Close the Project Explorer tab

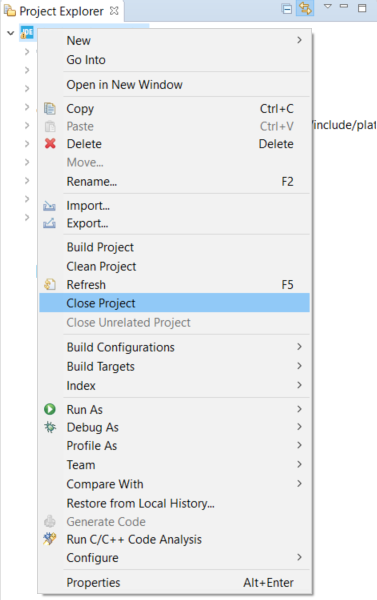click(x=114, y=11)
